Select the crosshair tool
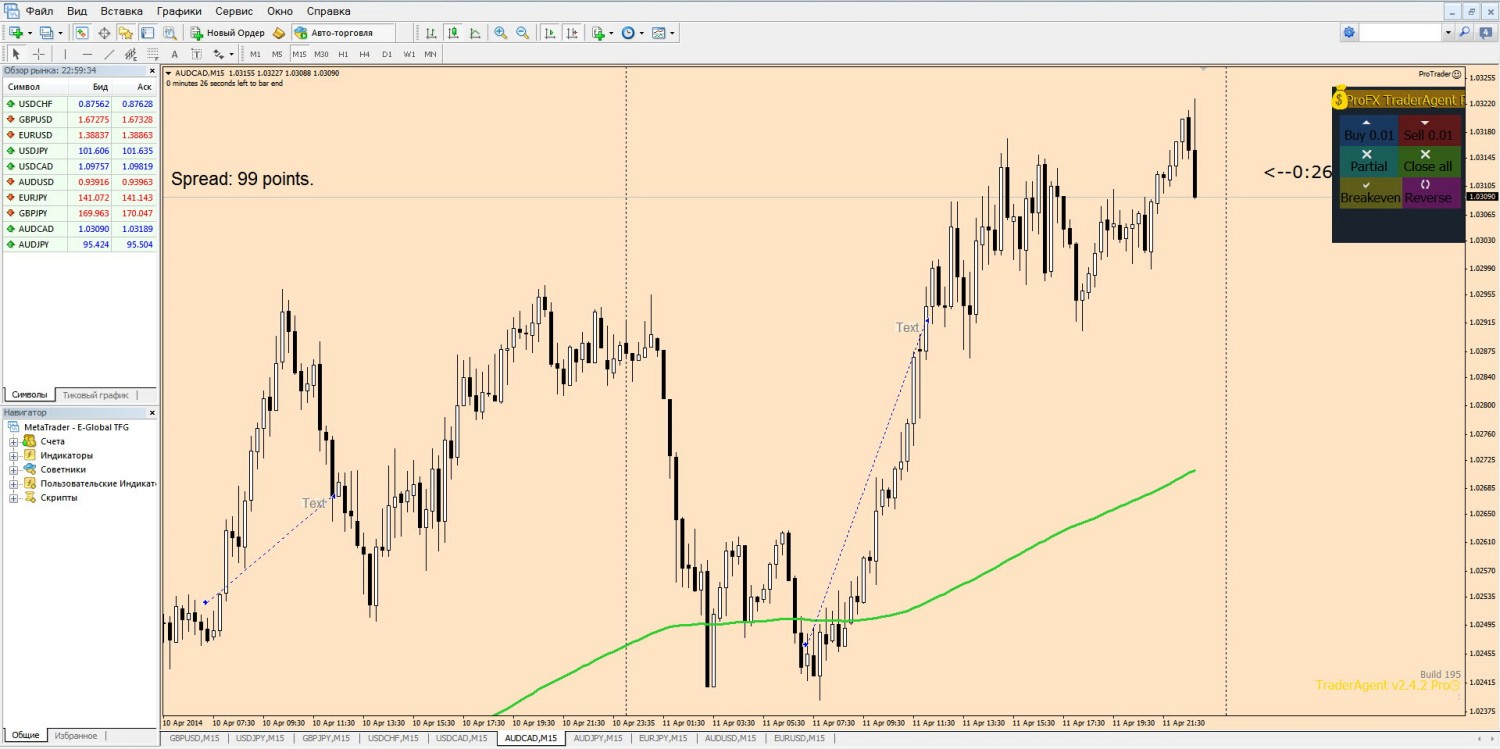1500x749 pixels. [x=38, y=54]
